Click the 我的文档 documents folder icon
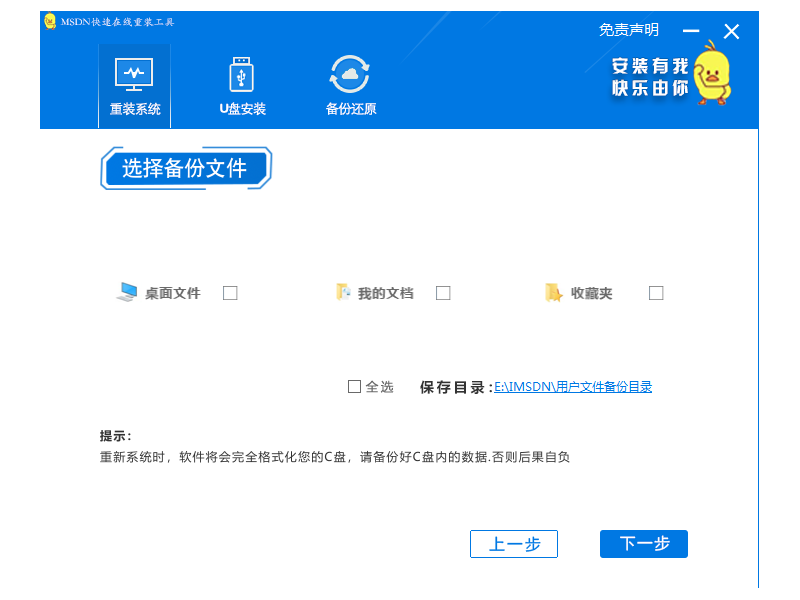800x600 pixels. coord(342,292)
